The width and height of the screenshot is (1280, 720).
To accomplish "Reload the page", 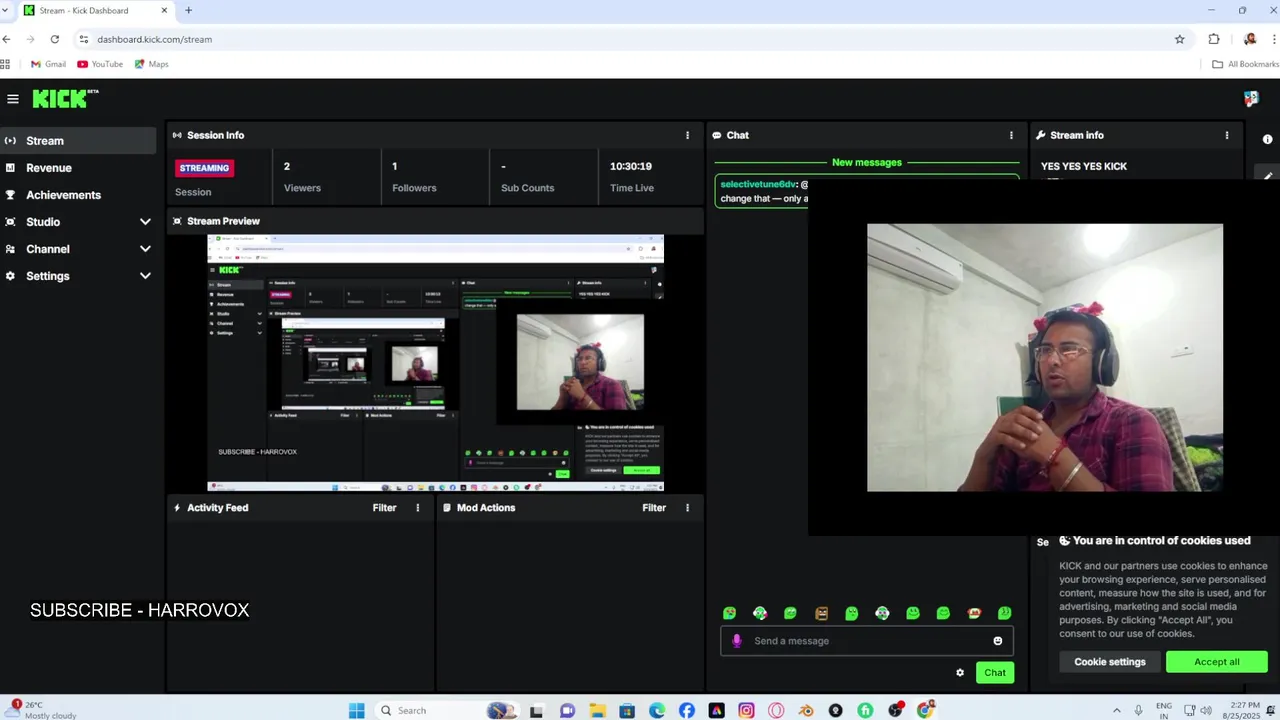I will [55, 39].
